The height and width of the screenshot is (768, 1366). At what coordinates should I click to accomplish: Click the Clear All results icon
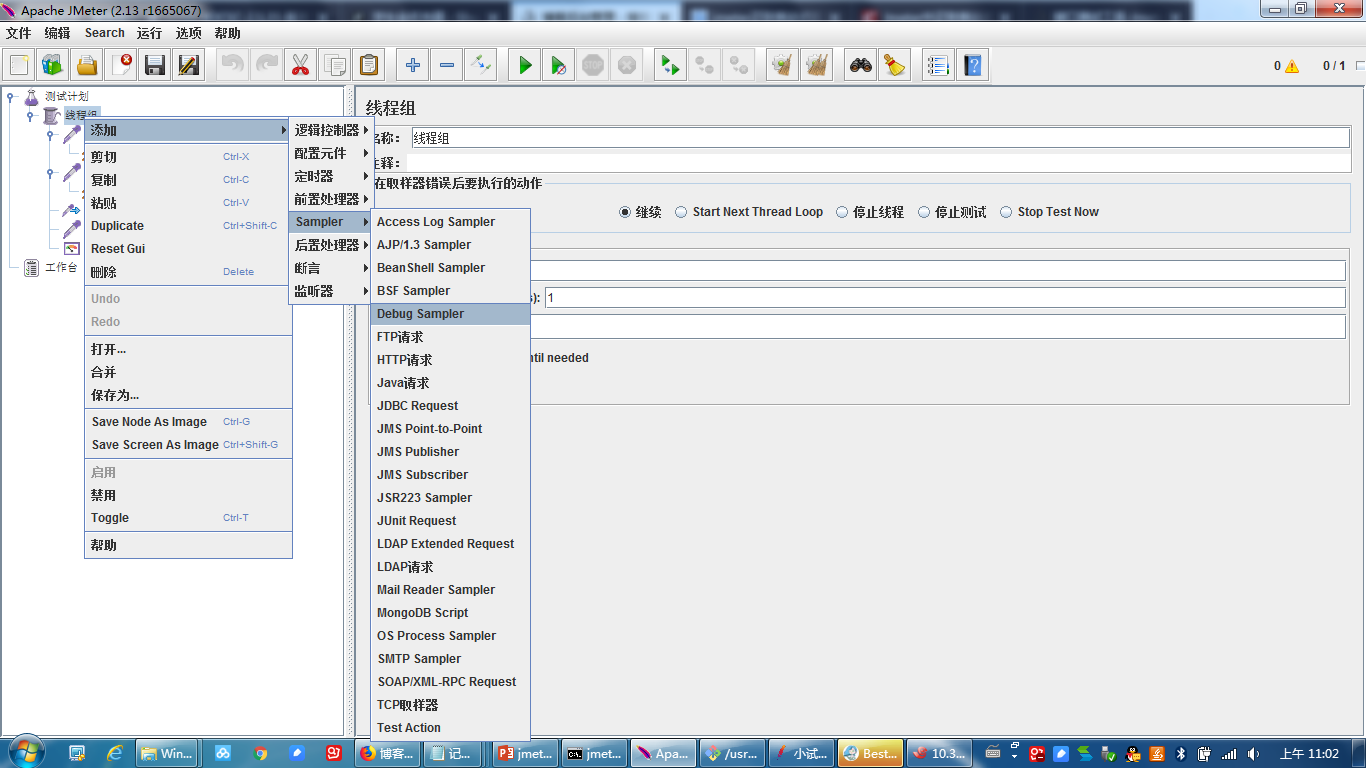(817, 65)
